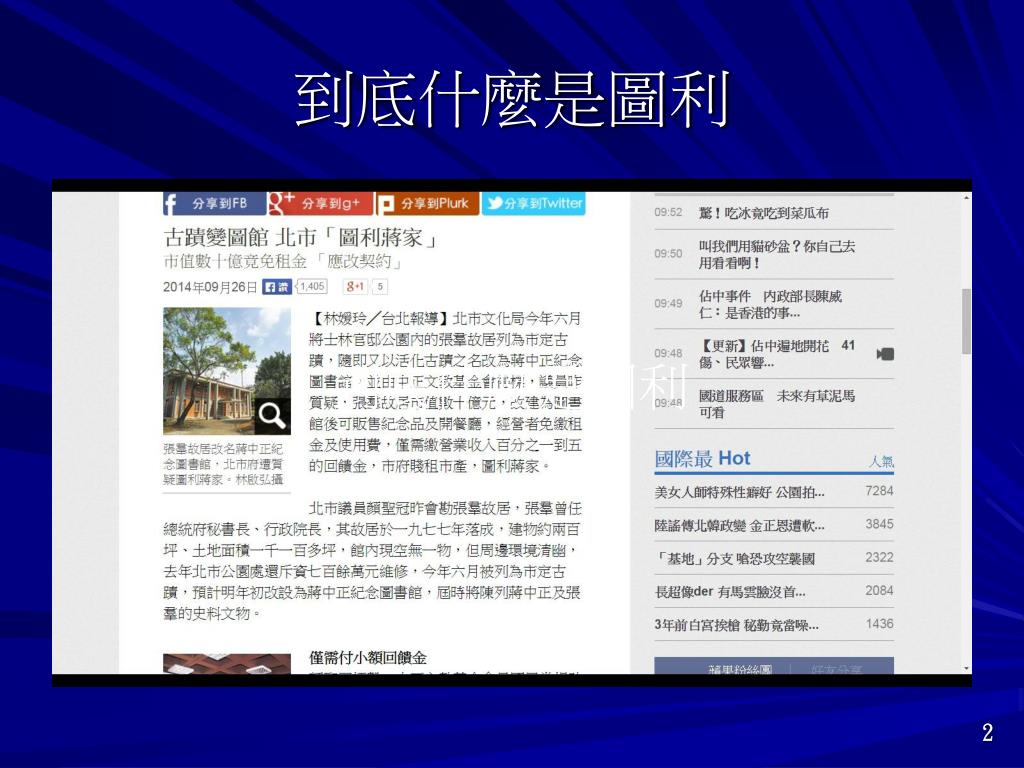Open hot story 美女人師特殊性癖好 公園拍...
1024x768 pixels.
(x=739, y=492)
